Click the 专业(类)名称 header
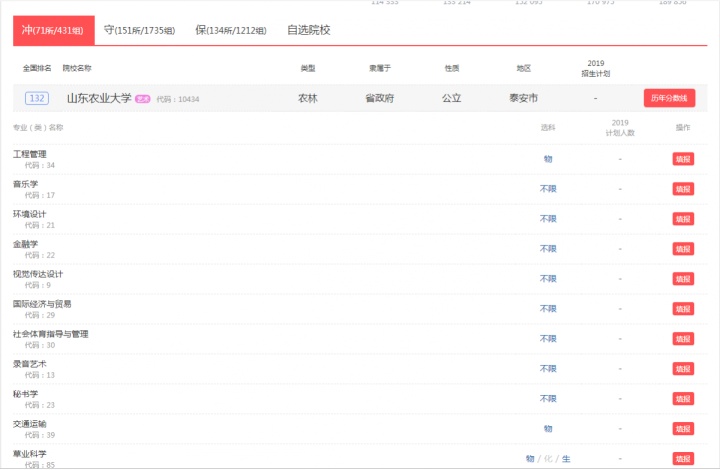 pos(38,128)
